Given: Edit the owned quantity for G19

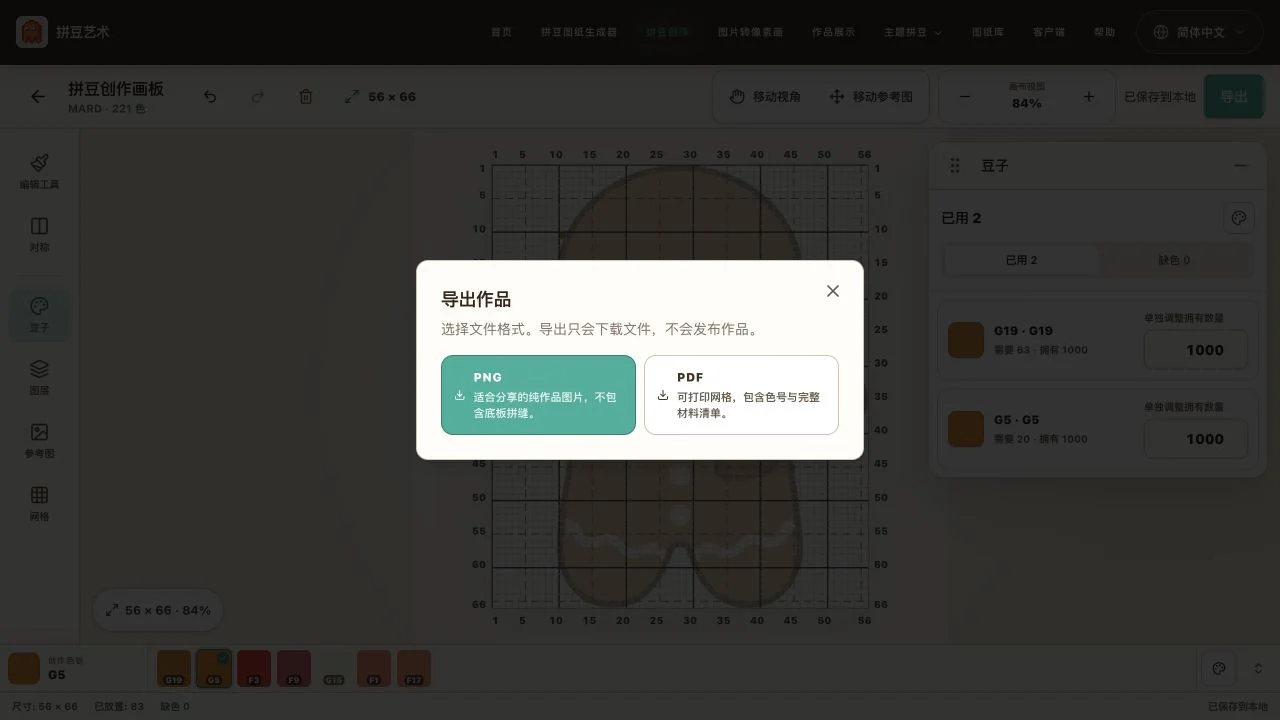Looking at the screenshot, I should 1196,350.
